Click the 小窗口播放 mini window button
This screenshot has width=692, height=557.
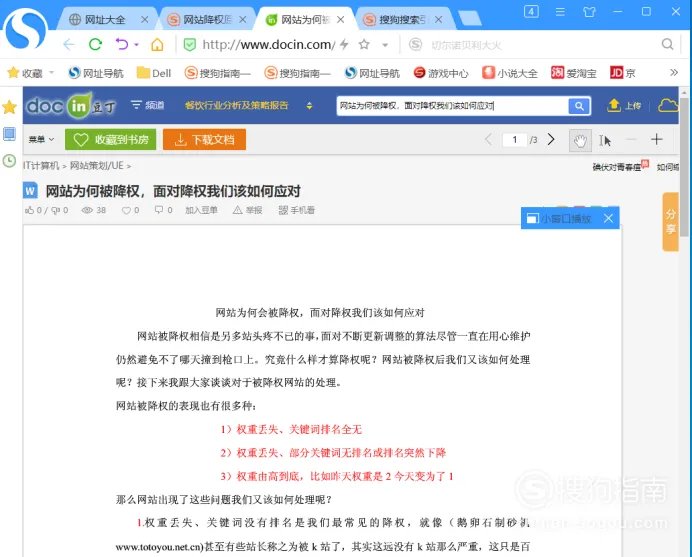click(x=559, y=218)
